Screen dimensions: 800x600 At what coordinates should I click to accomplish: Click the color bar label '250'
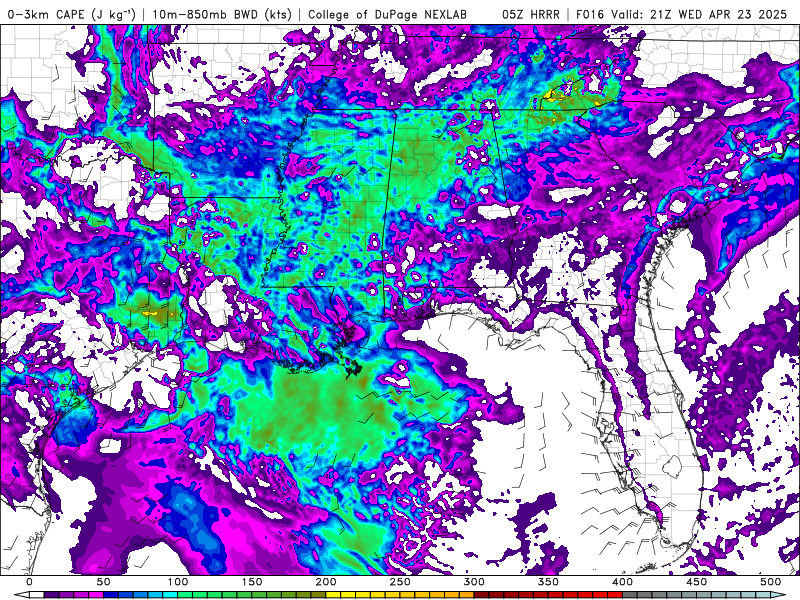[x=399, y=582]
